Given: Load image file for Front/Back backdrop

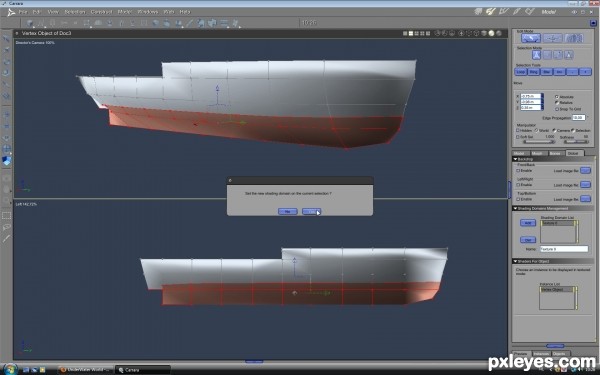Looking at the screenshot, I should pyautogui.click(x=585, y=170).
